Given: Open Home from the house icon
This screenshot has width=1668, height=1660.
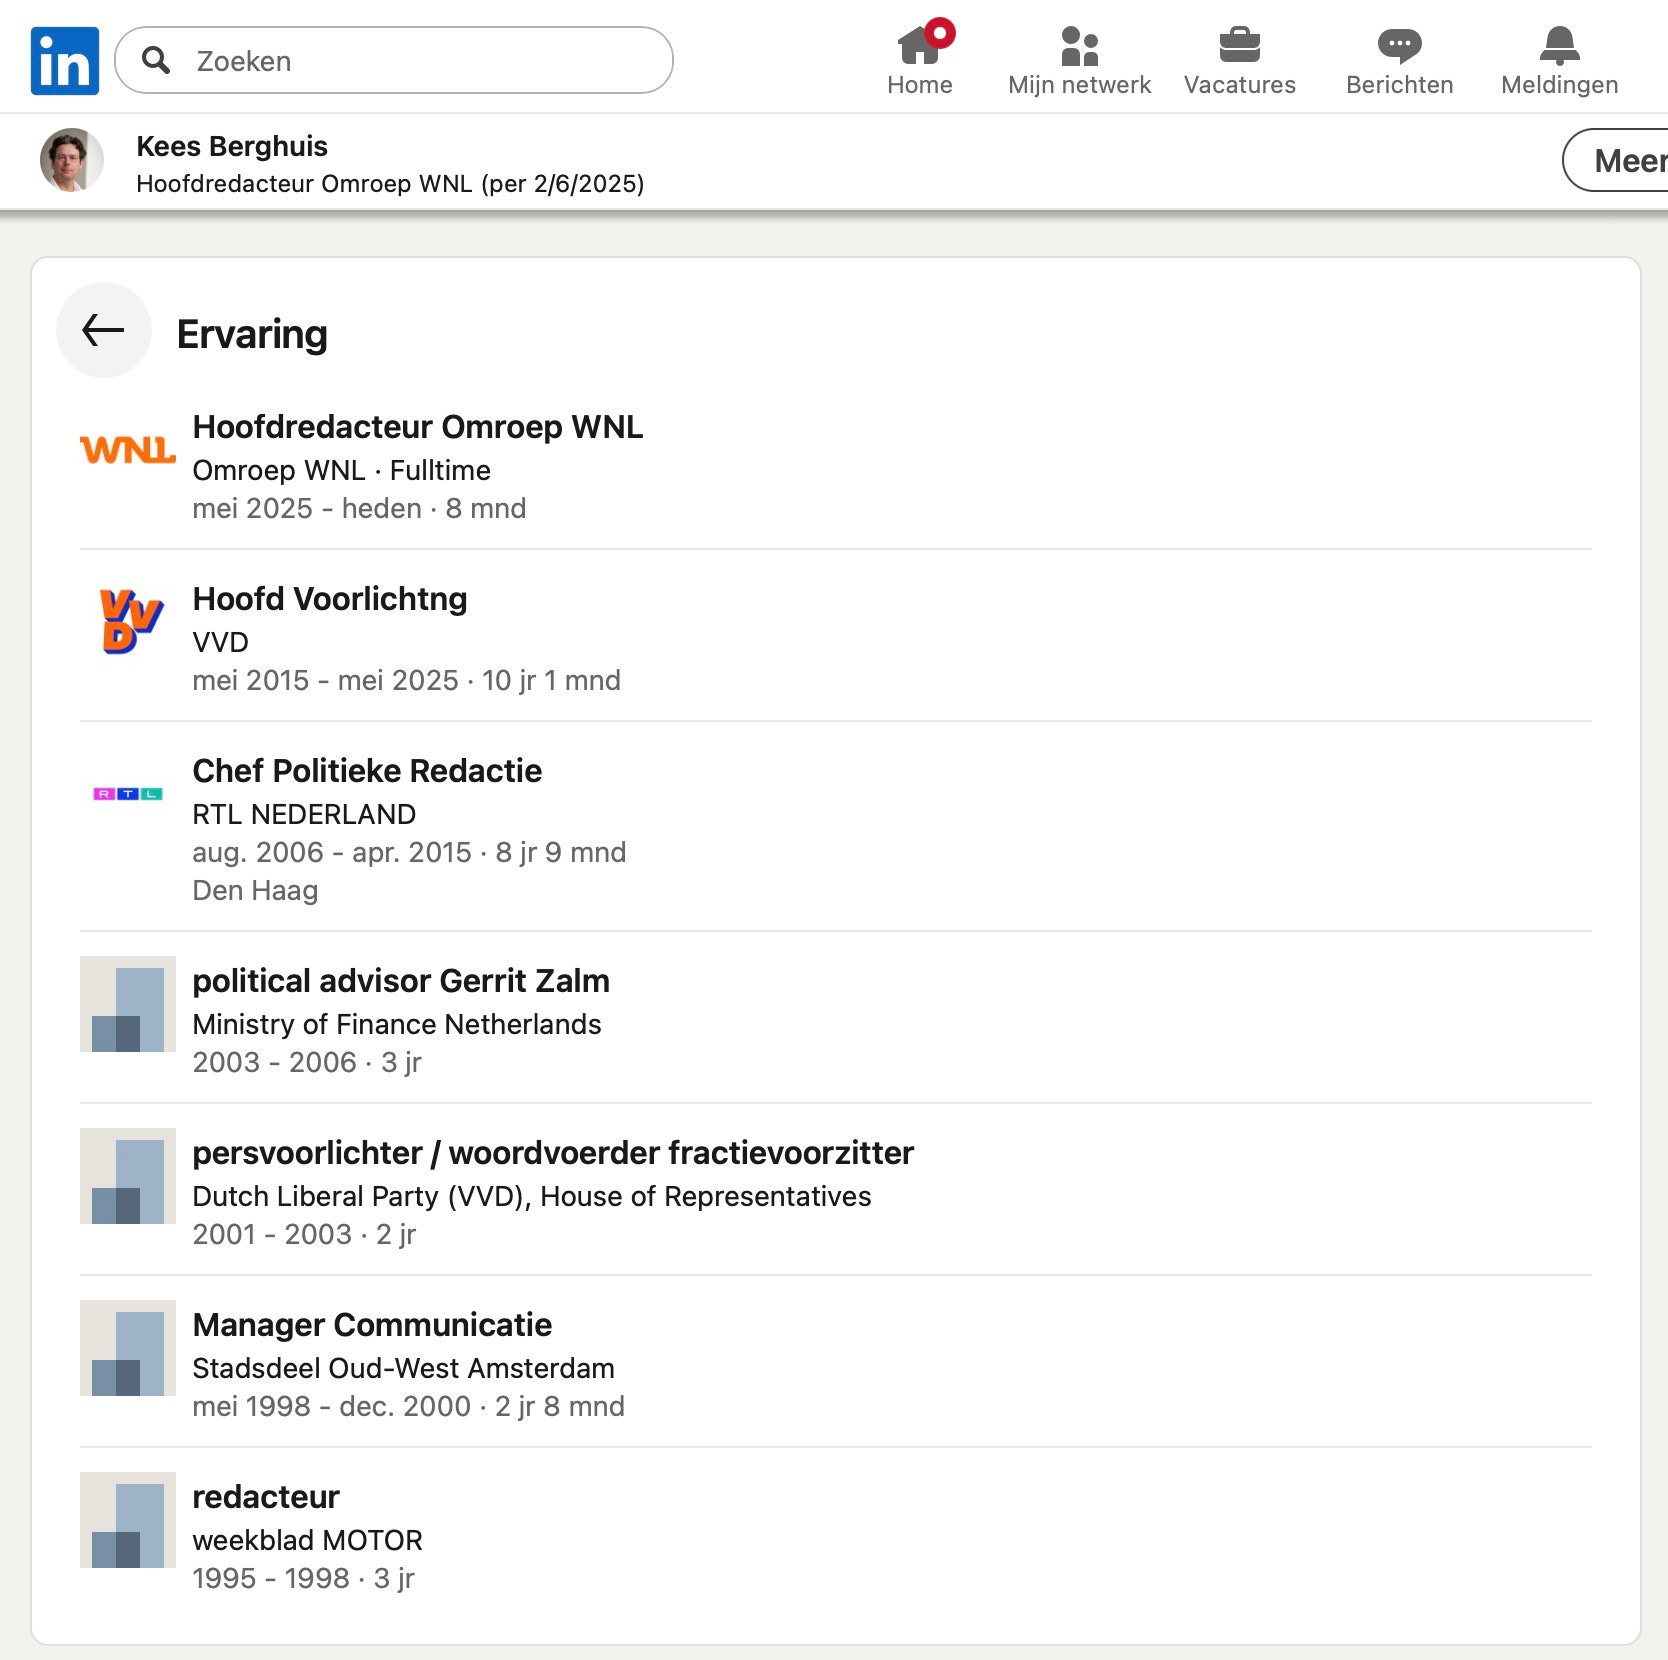Looking at the screenshot, I should click(920, 45).
